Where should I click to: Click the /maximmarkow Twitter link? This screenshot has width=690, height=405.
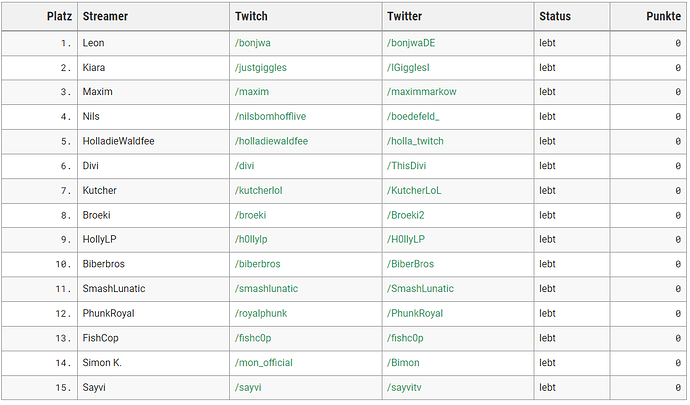click(x=421, y=92)
